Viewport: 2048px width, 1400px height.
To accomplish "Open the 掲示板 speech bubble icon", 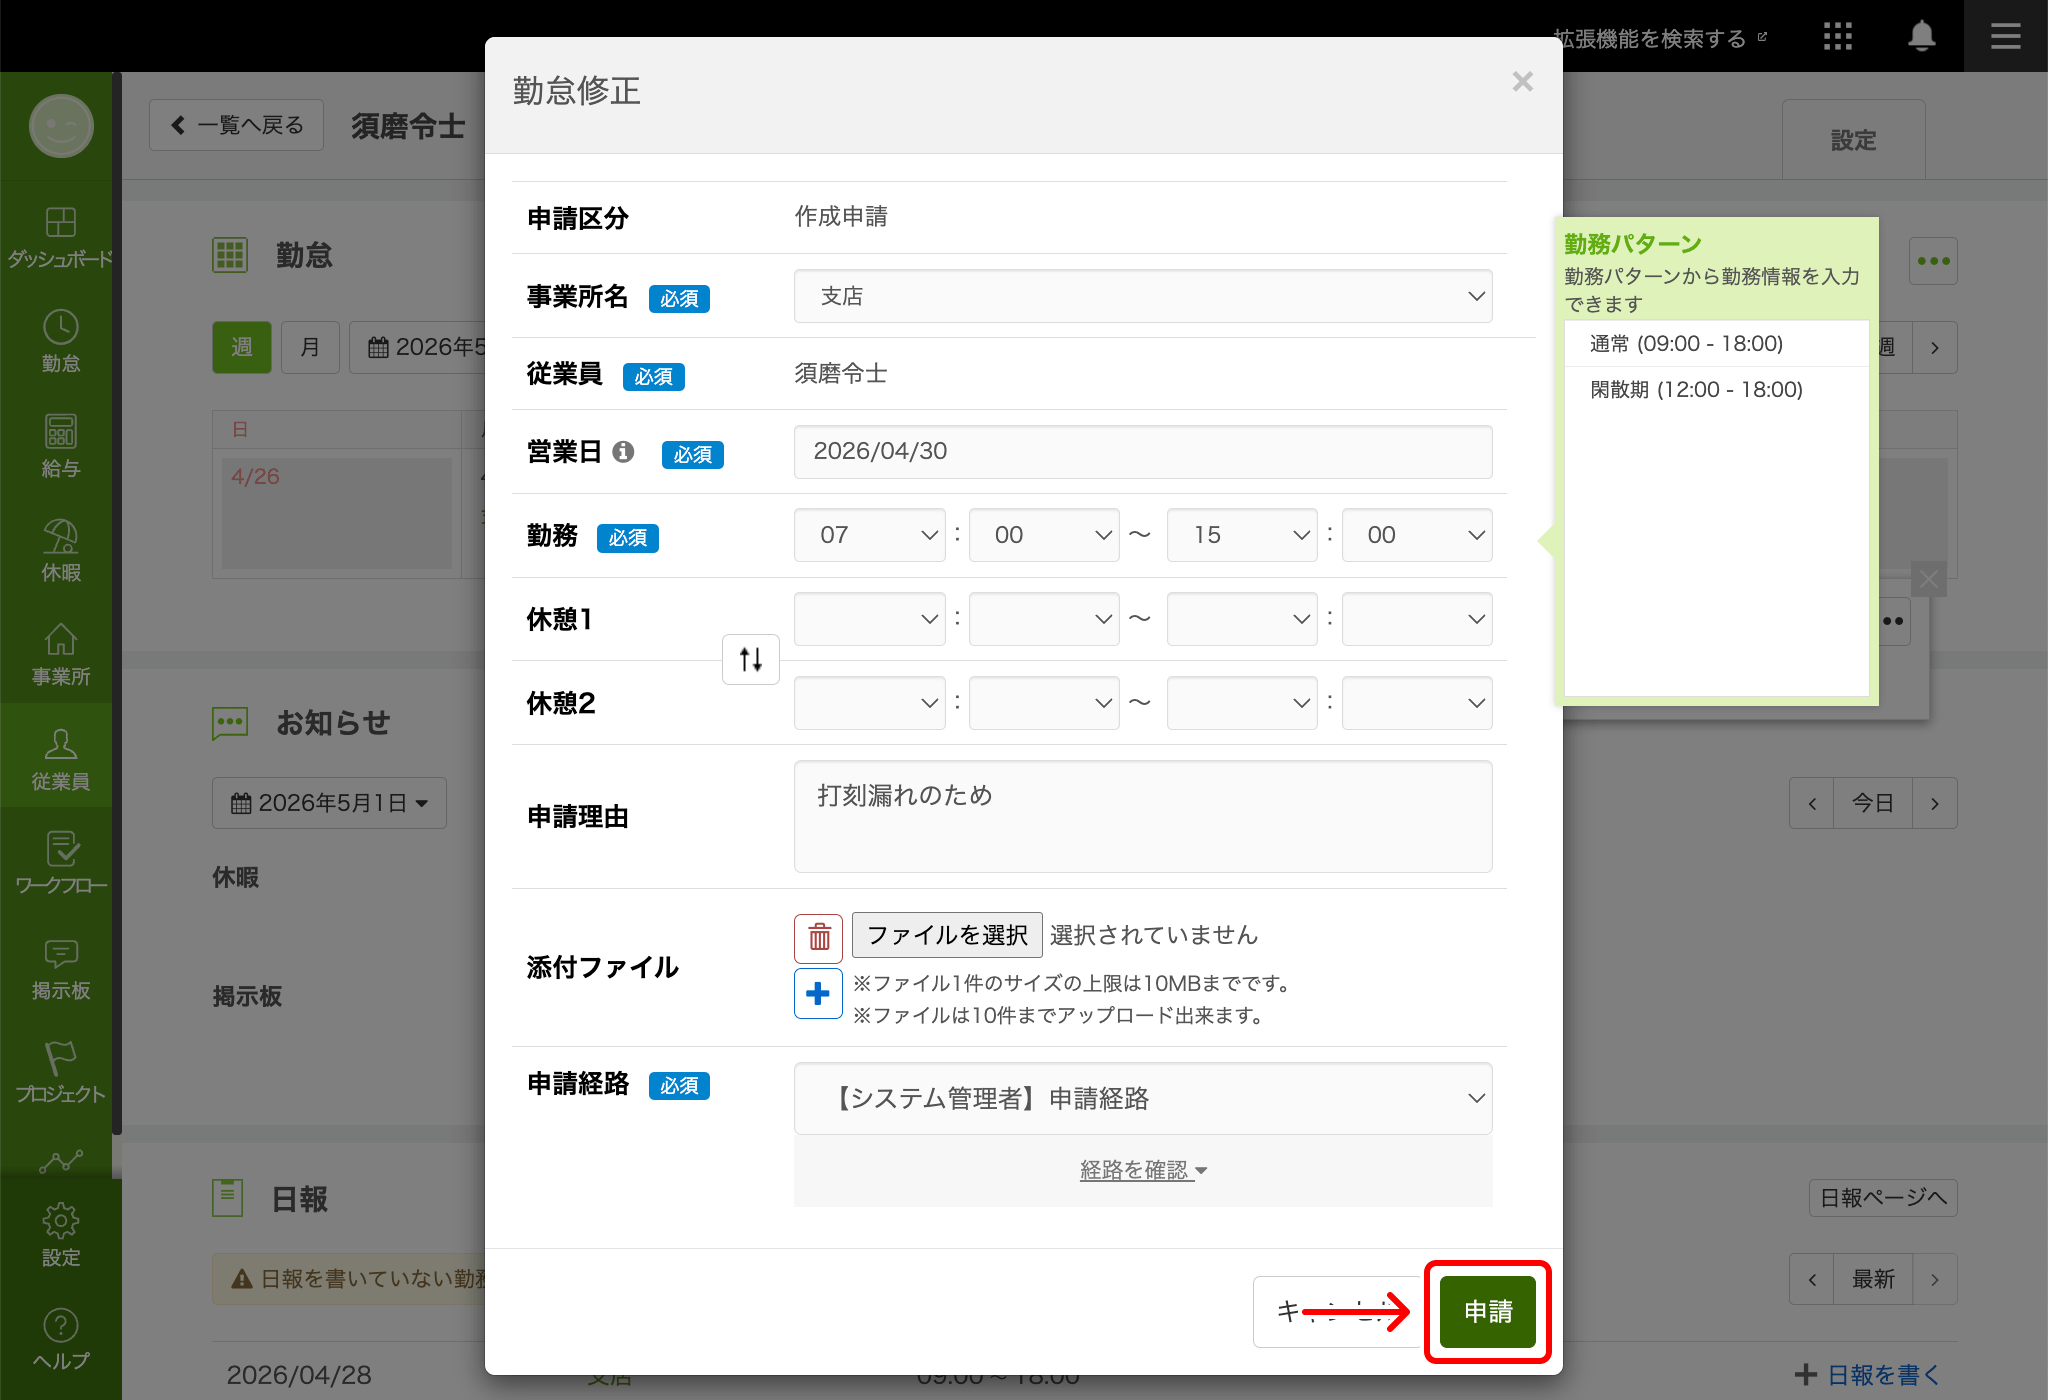I will click(60, 968).
